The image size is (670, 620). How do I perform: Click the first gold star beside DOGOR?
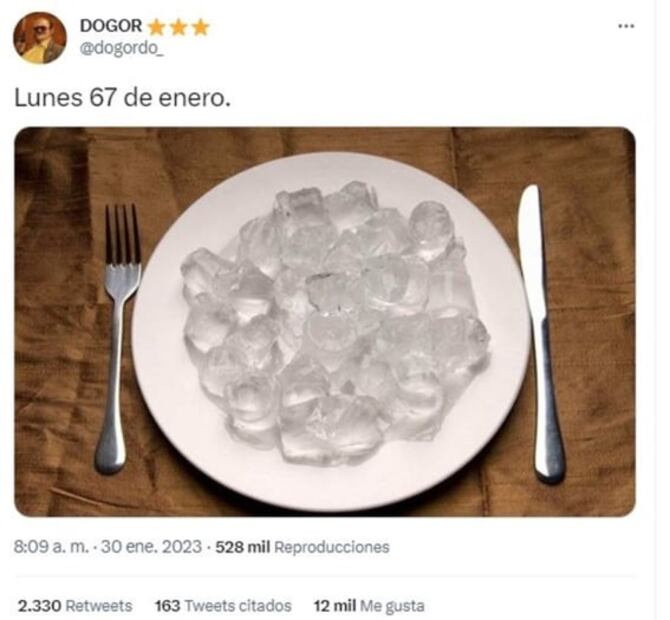[156, 27]
